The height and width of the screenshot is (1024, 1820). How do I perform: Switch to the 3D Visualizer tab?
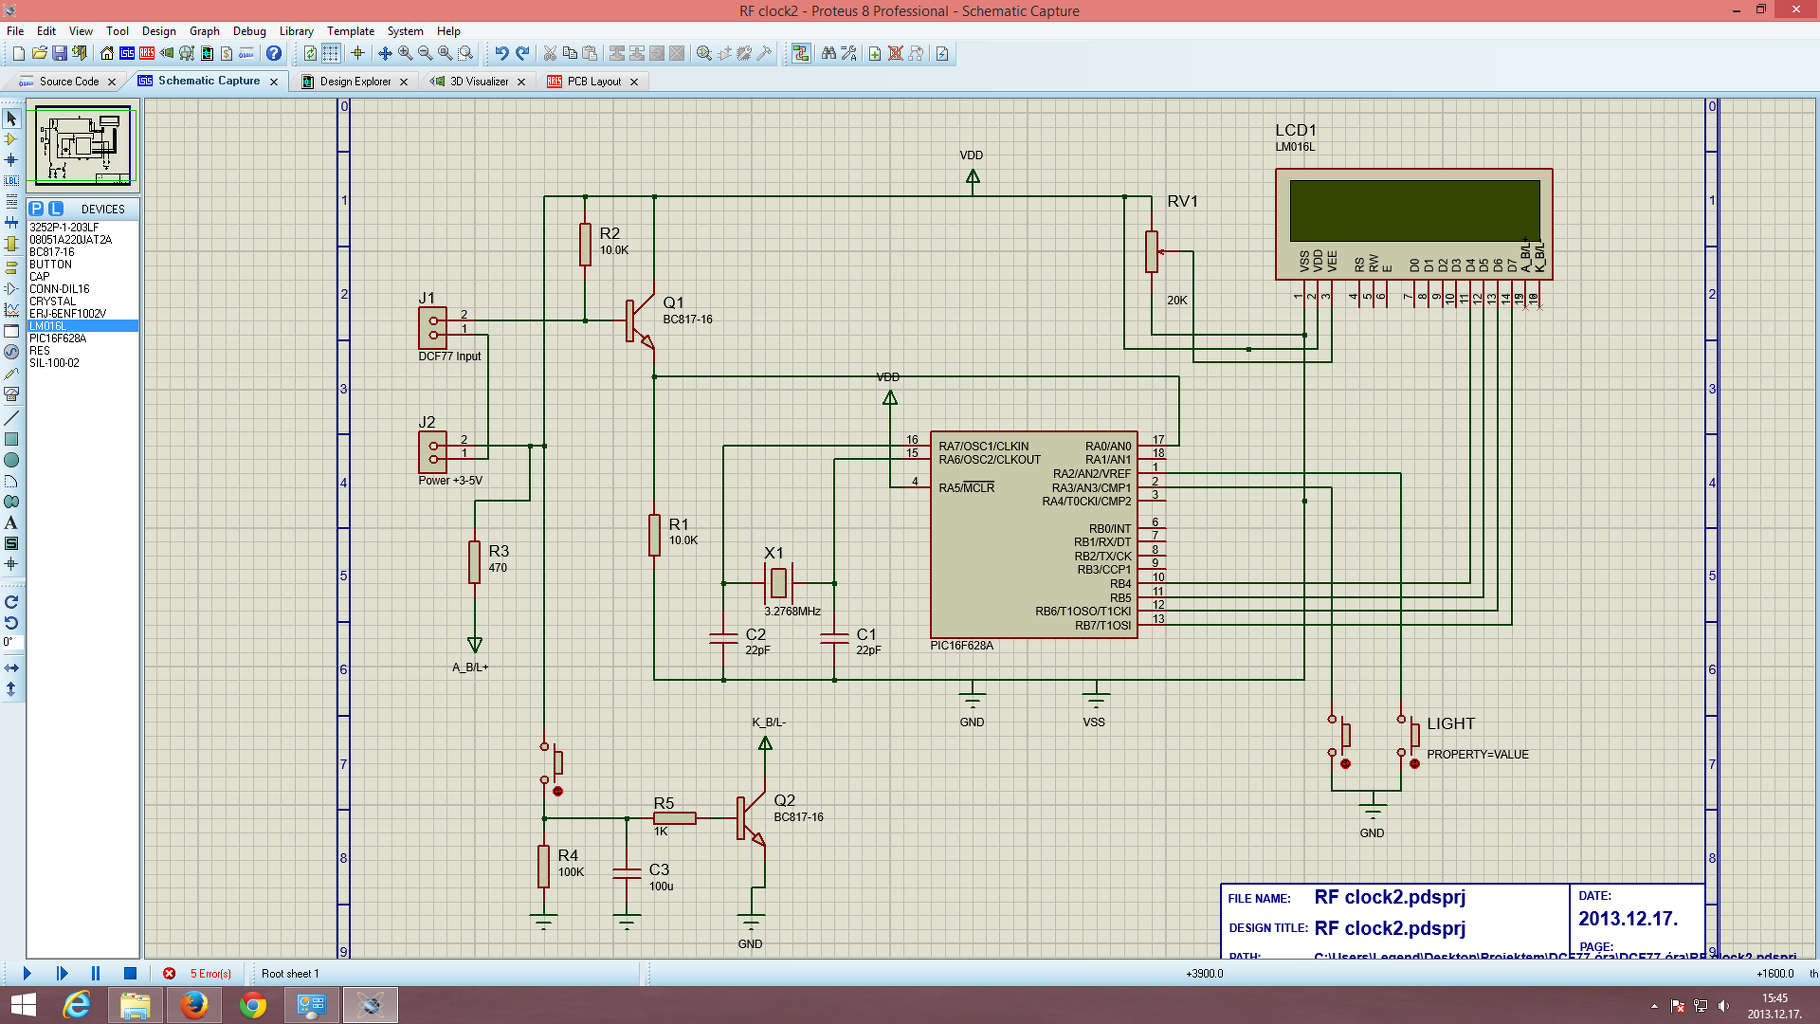[x=479, y=82]
